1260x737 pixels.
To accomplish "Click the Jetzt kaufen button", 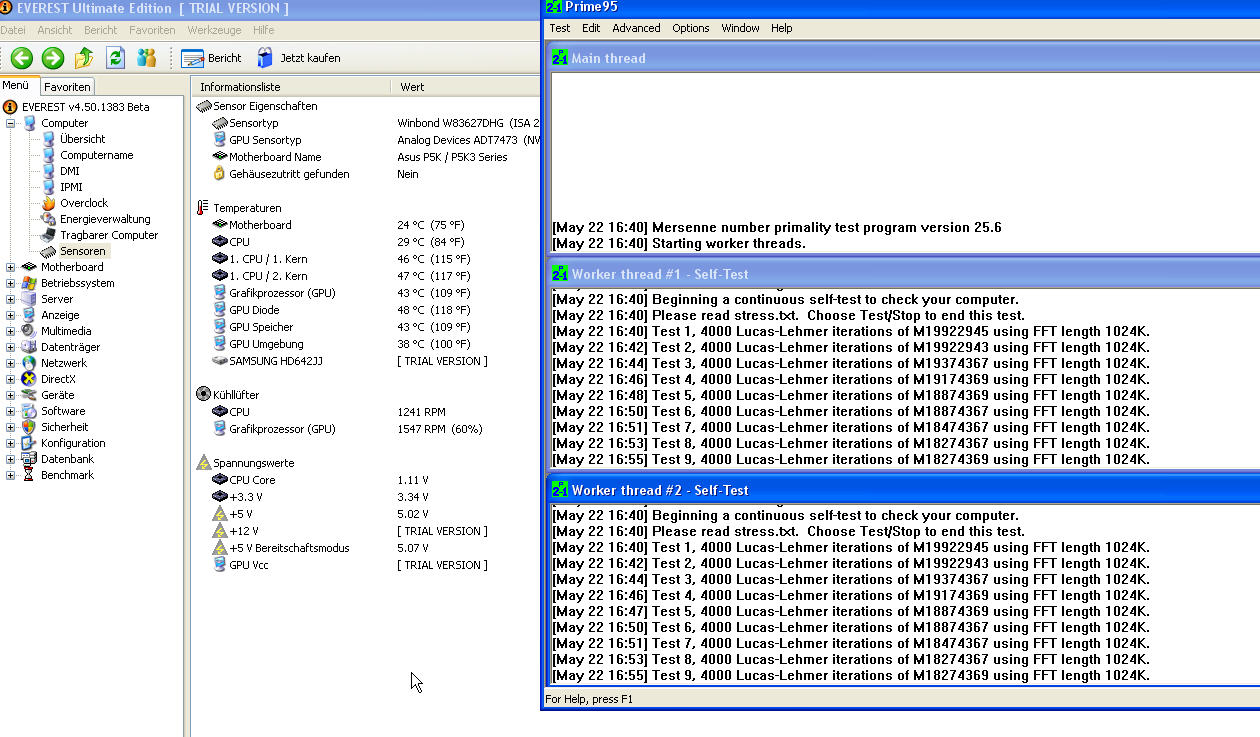I will click(298, 58).
